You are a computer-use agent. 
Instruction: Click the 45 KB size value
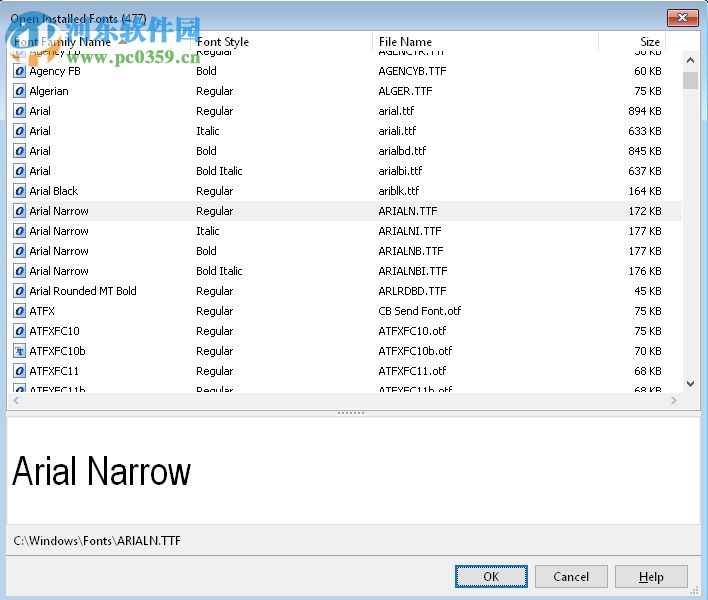647,291
